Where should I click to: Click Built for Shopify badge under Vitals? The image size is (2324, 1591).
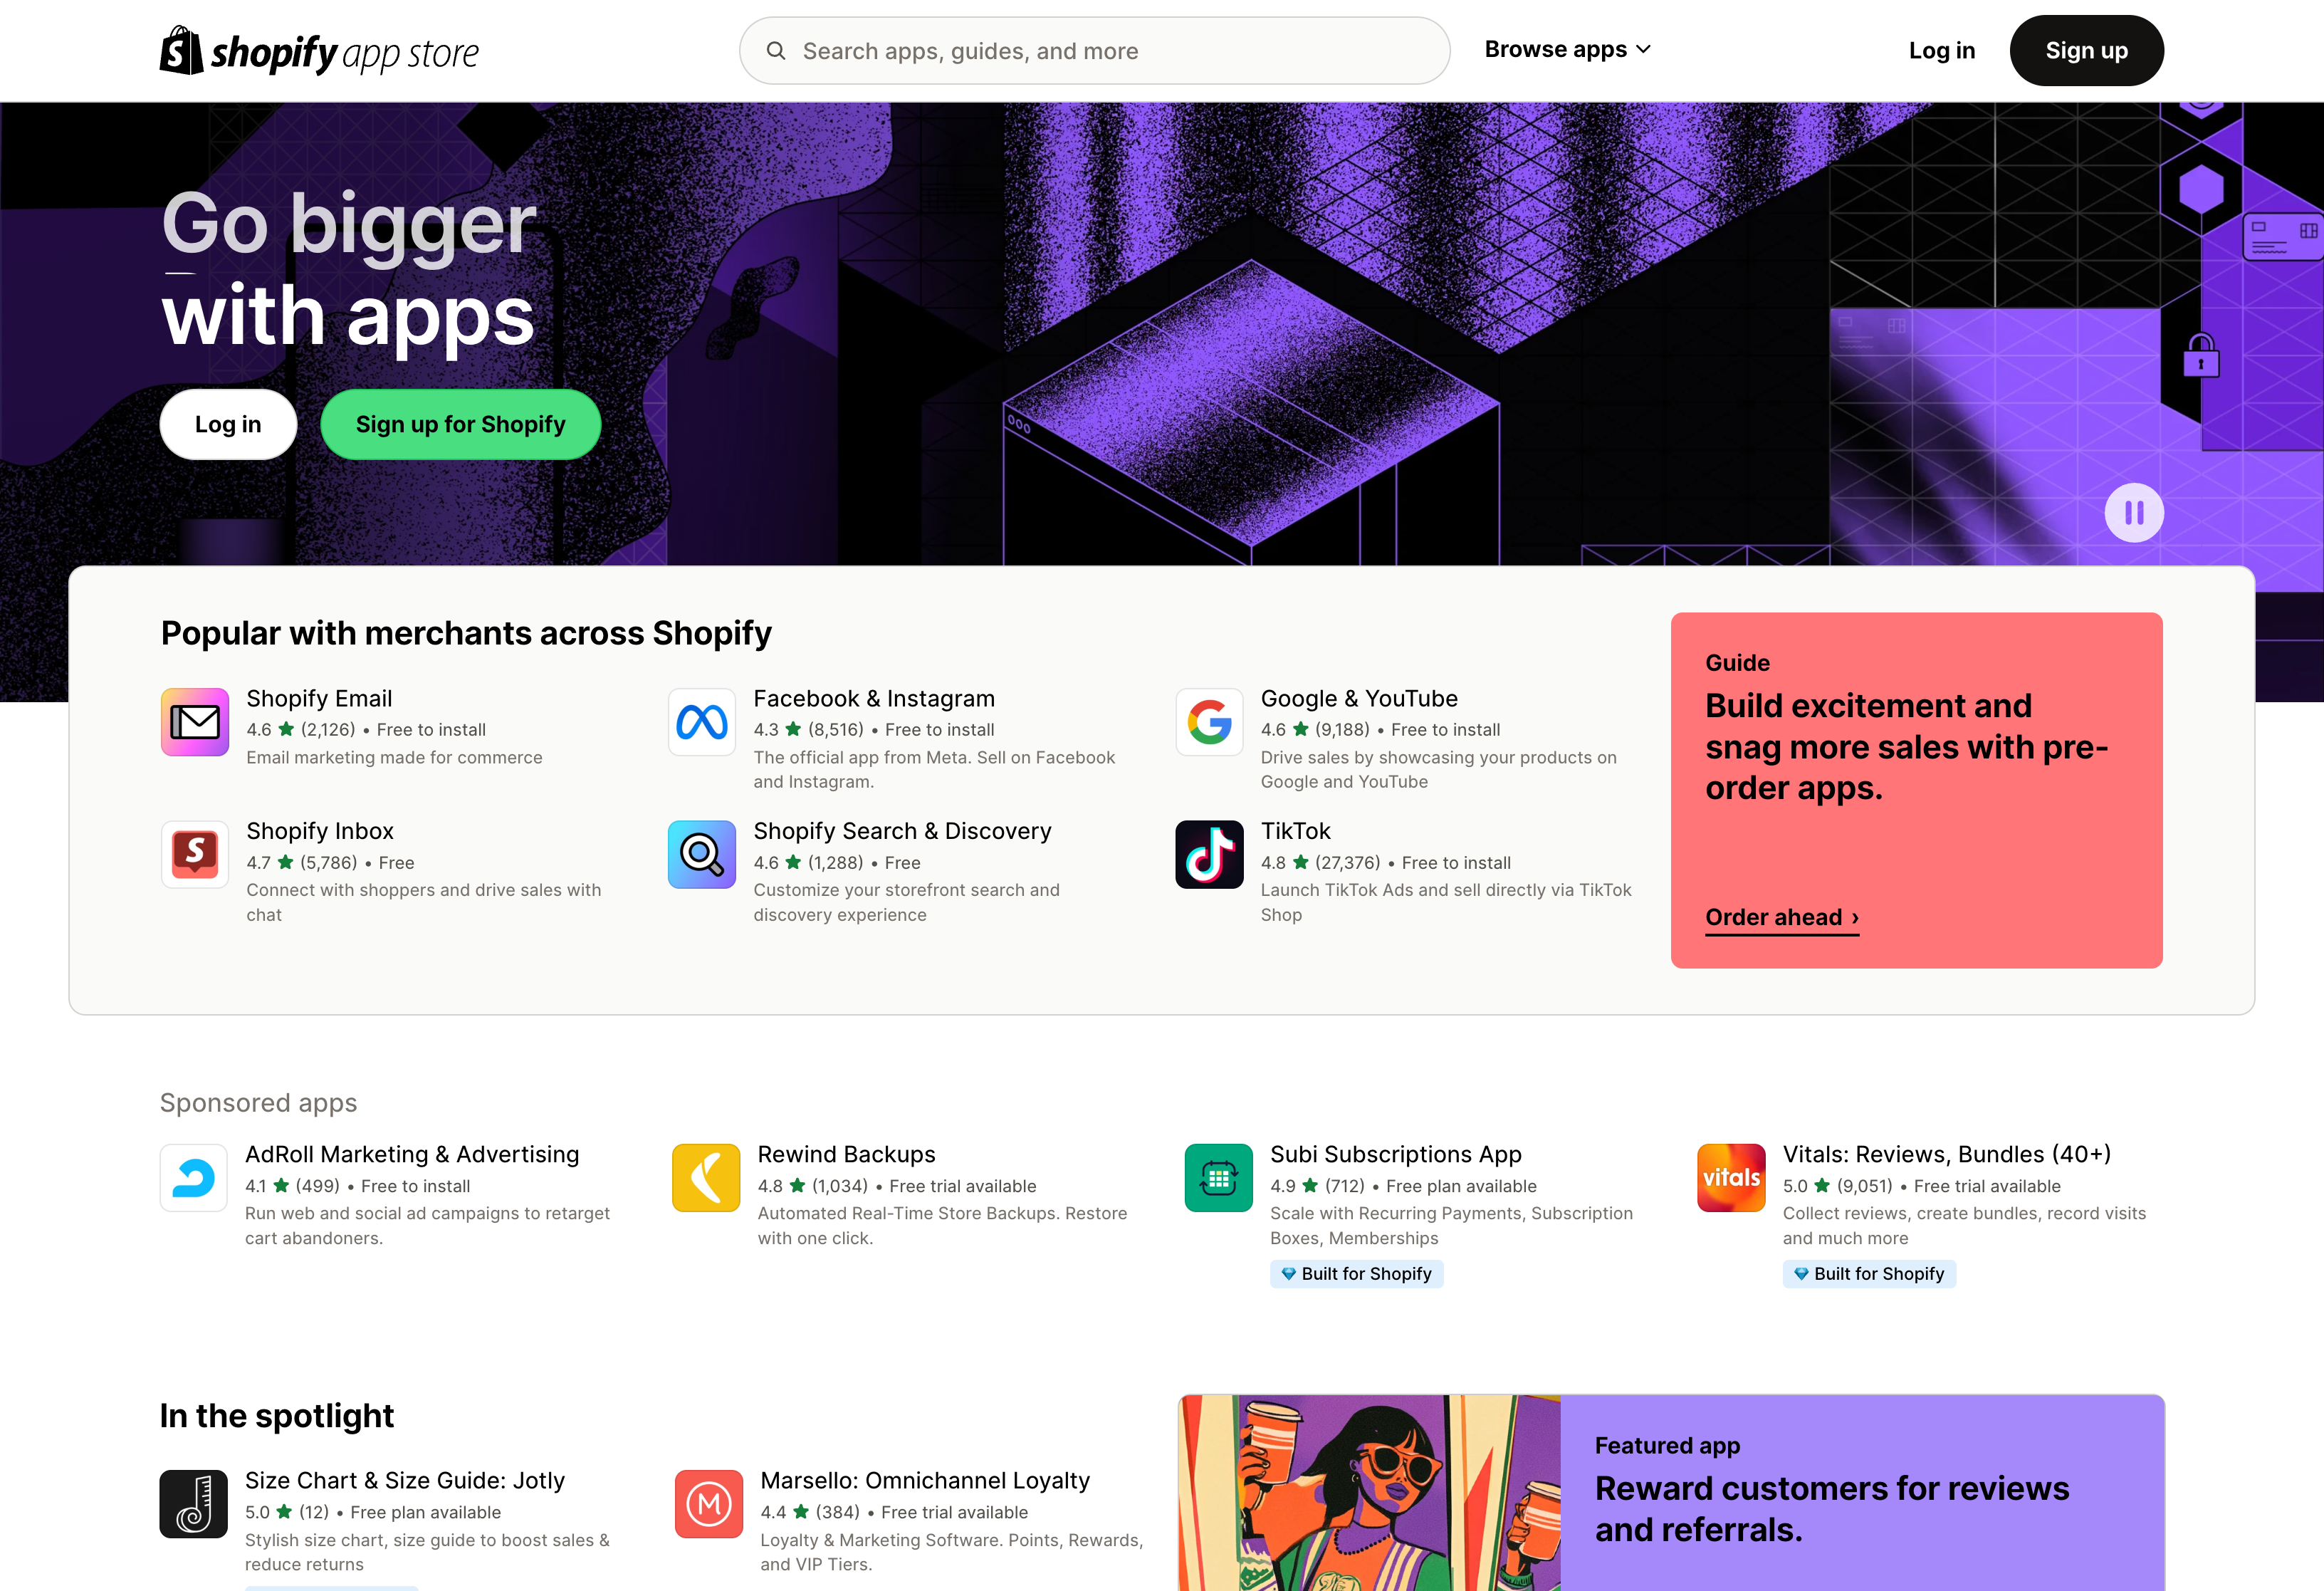click(x=1868, y=1273)
